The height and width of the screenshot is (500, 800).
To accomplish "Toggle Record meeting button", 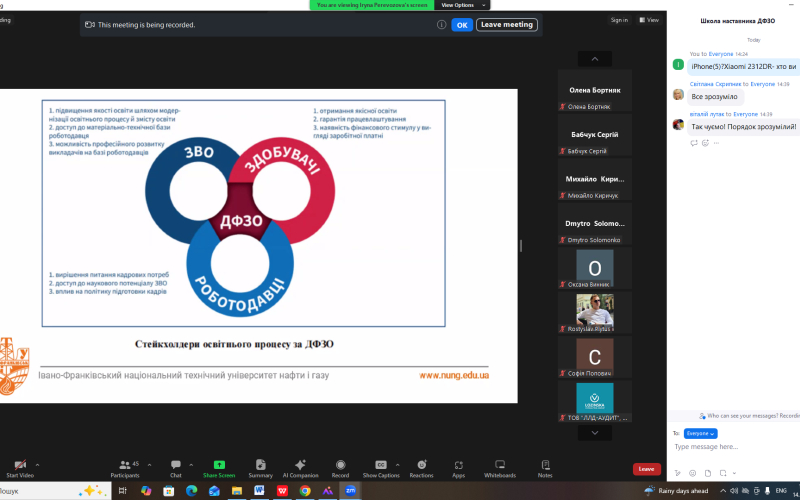I will [340, 468].
